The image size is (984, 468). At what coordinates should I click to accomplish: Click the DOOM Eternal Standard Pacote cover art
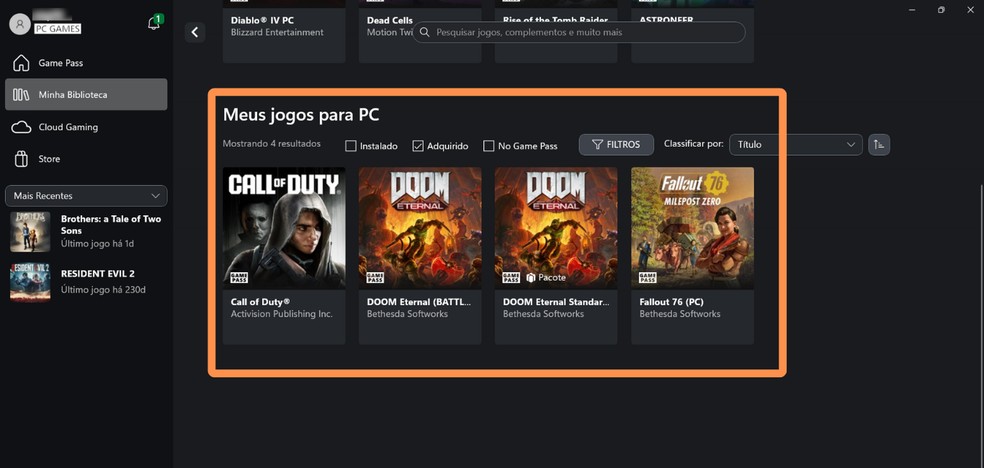[556, 228]
